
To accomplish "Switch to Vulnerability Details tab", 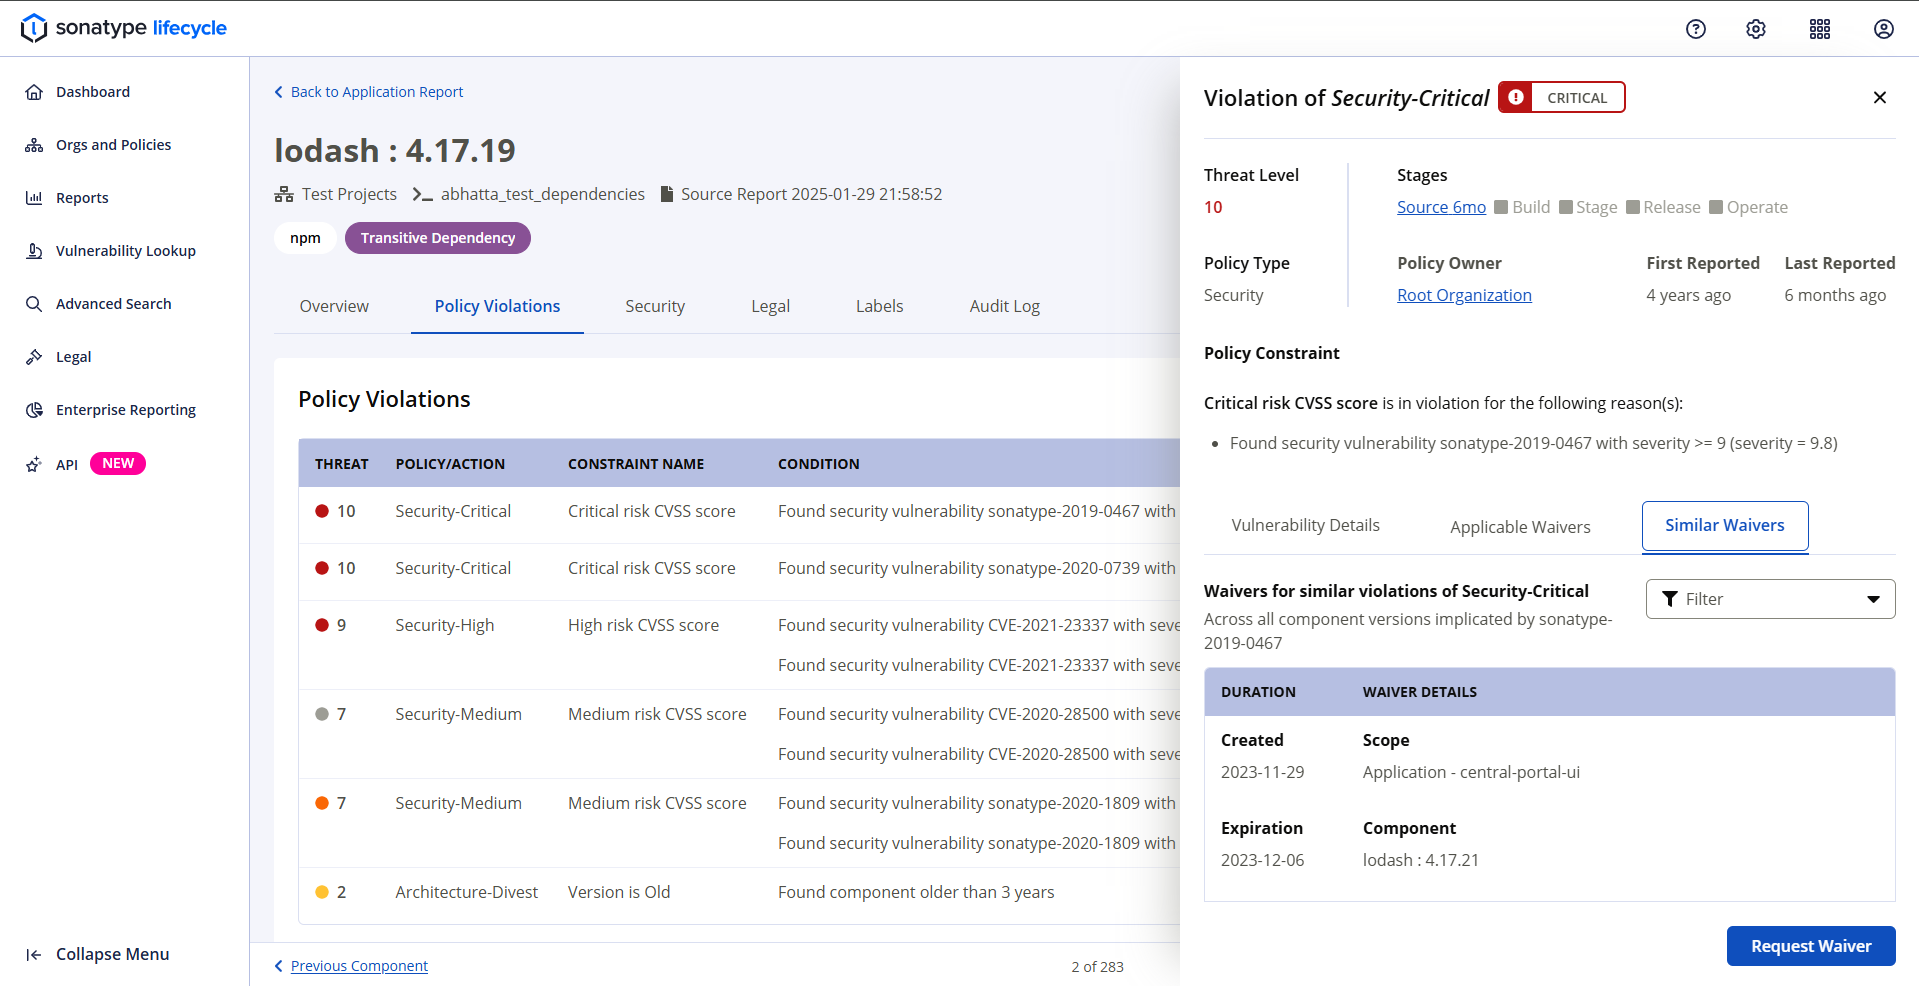I will (x=1305, y=525).
